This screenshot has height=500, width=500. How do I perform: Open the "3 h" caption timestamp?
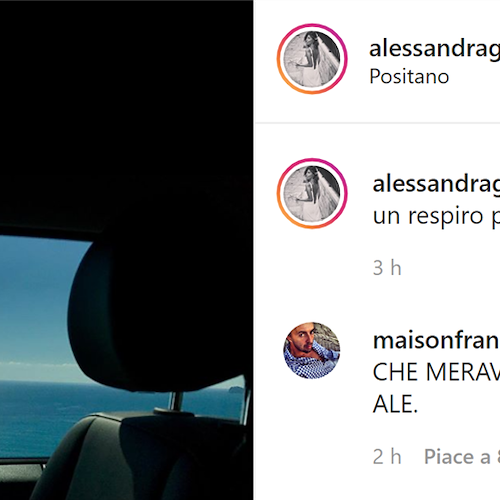click(387, 268)
